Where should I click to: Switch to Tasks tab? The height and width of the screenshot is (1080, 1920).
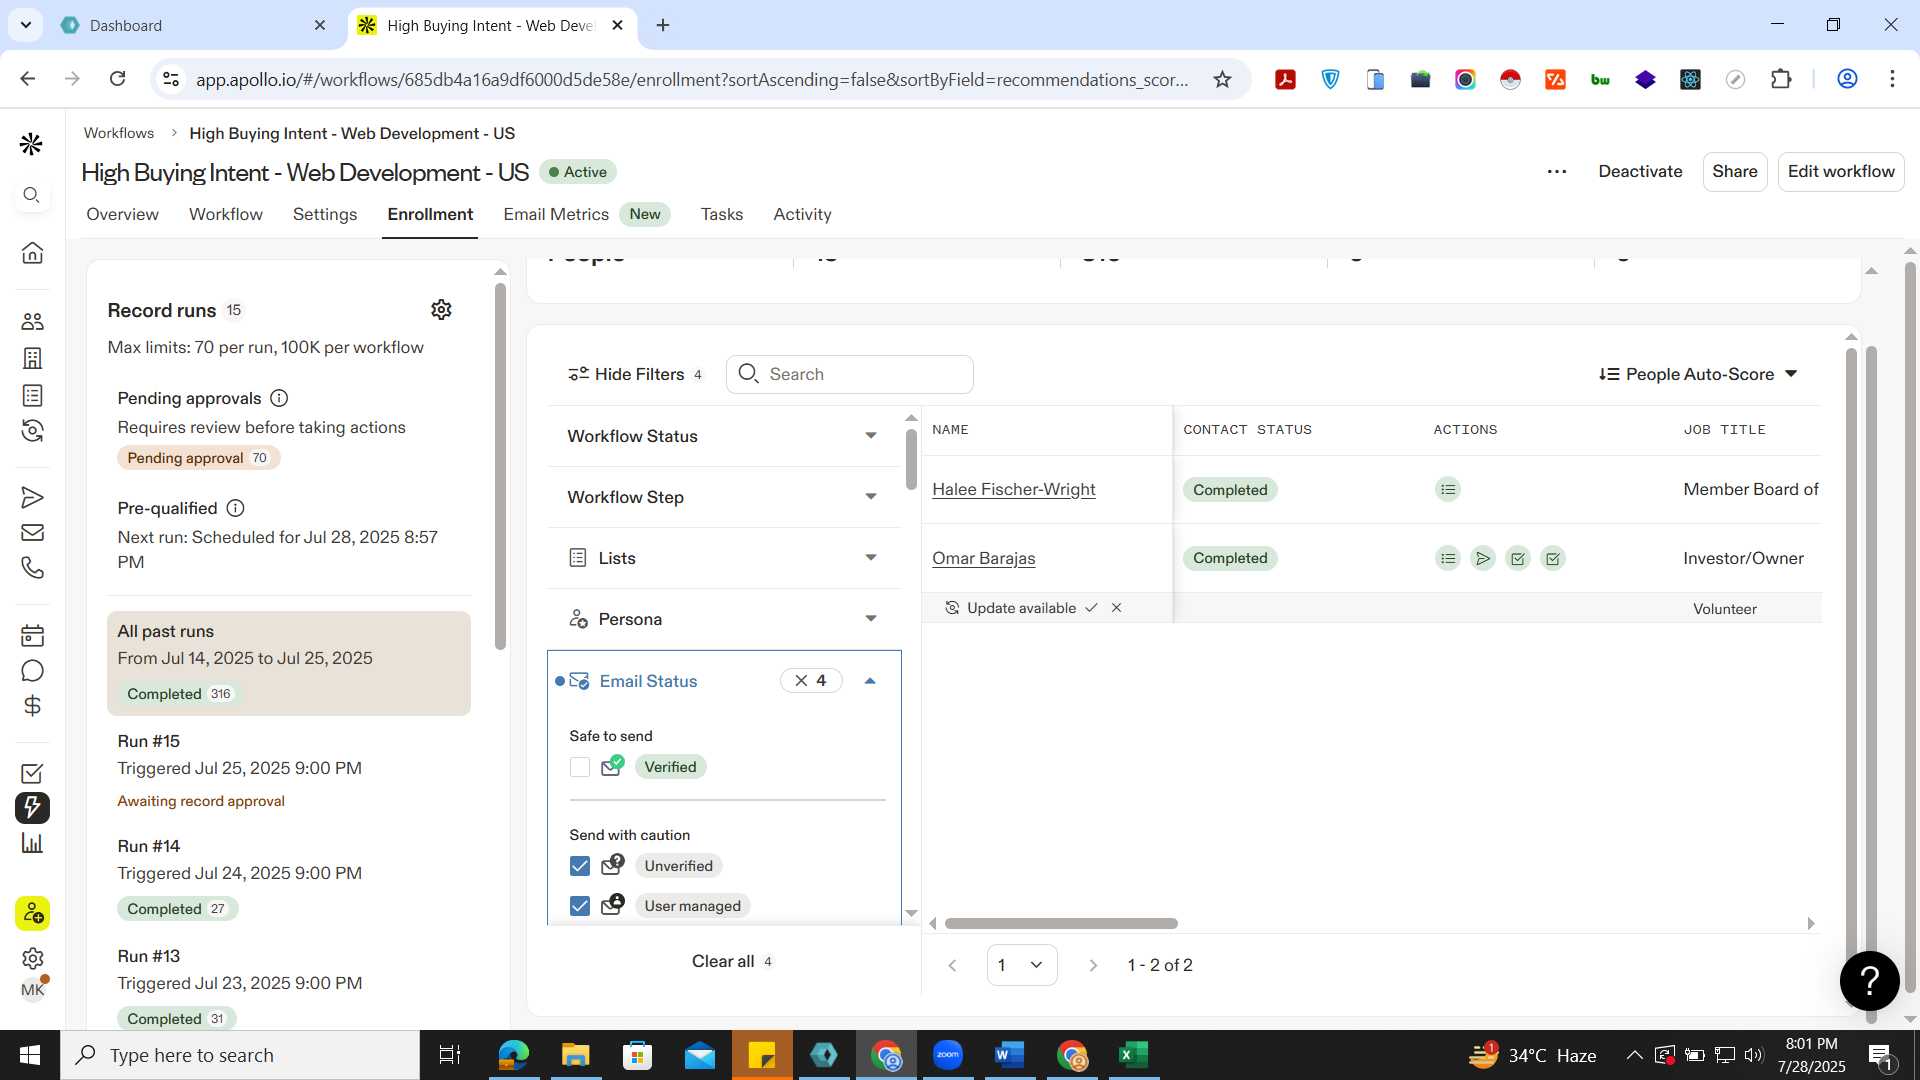pos(722,214)
